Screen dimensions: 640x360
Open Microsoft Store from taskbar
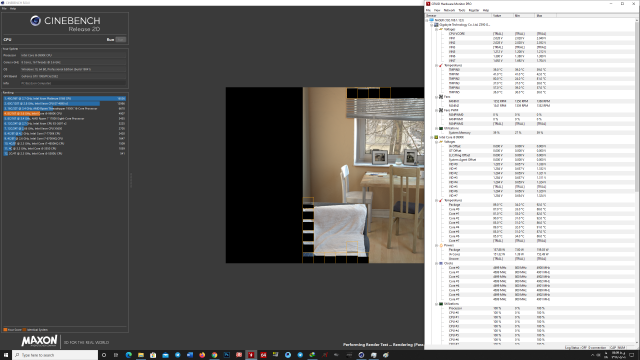coord(153,355)
